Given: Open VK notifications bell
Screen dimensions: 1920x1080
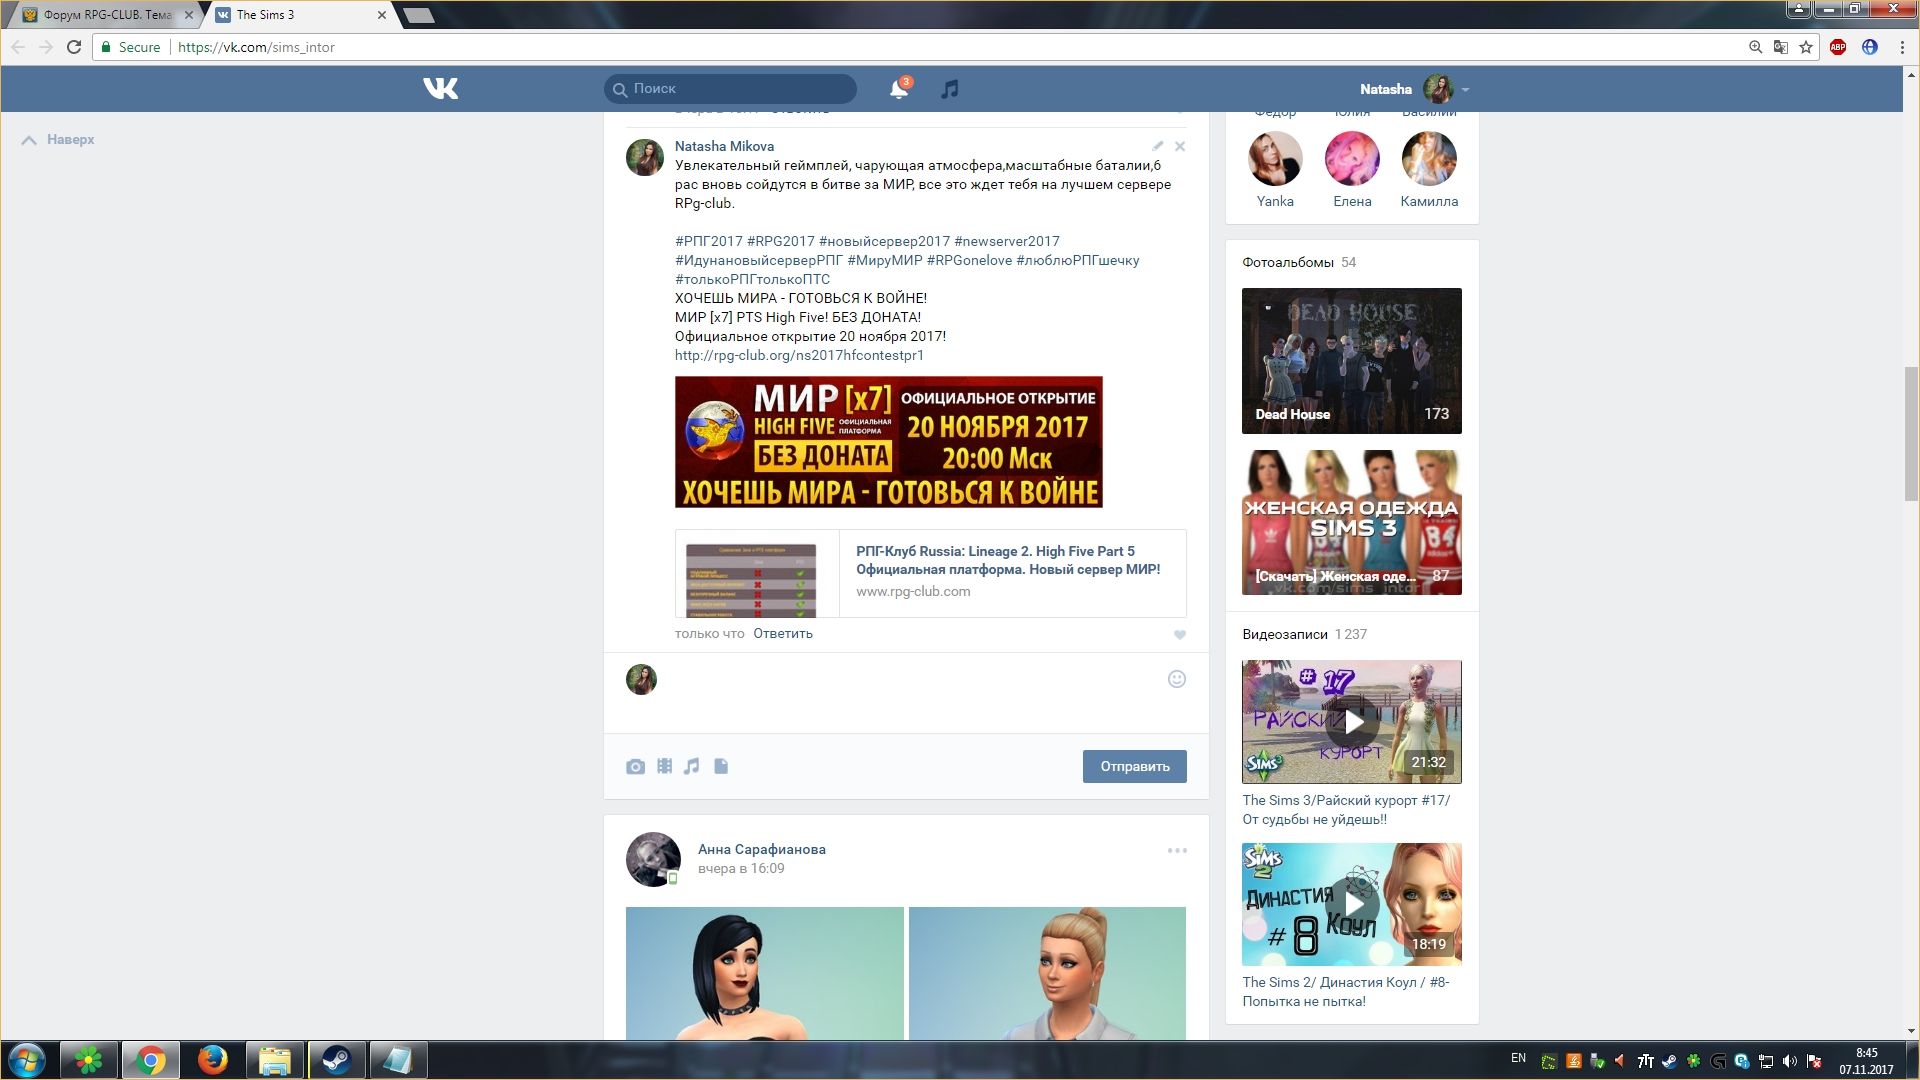Looking at the screenshot, I should click(x=898, y=89).
